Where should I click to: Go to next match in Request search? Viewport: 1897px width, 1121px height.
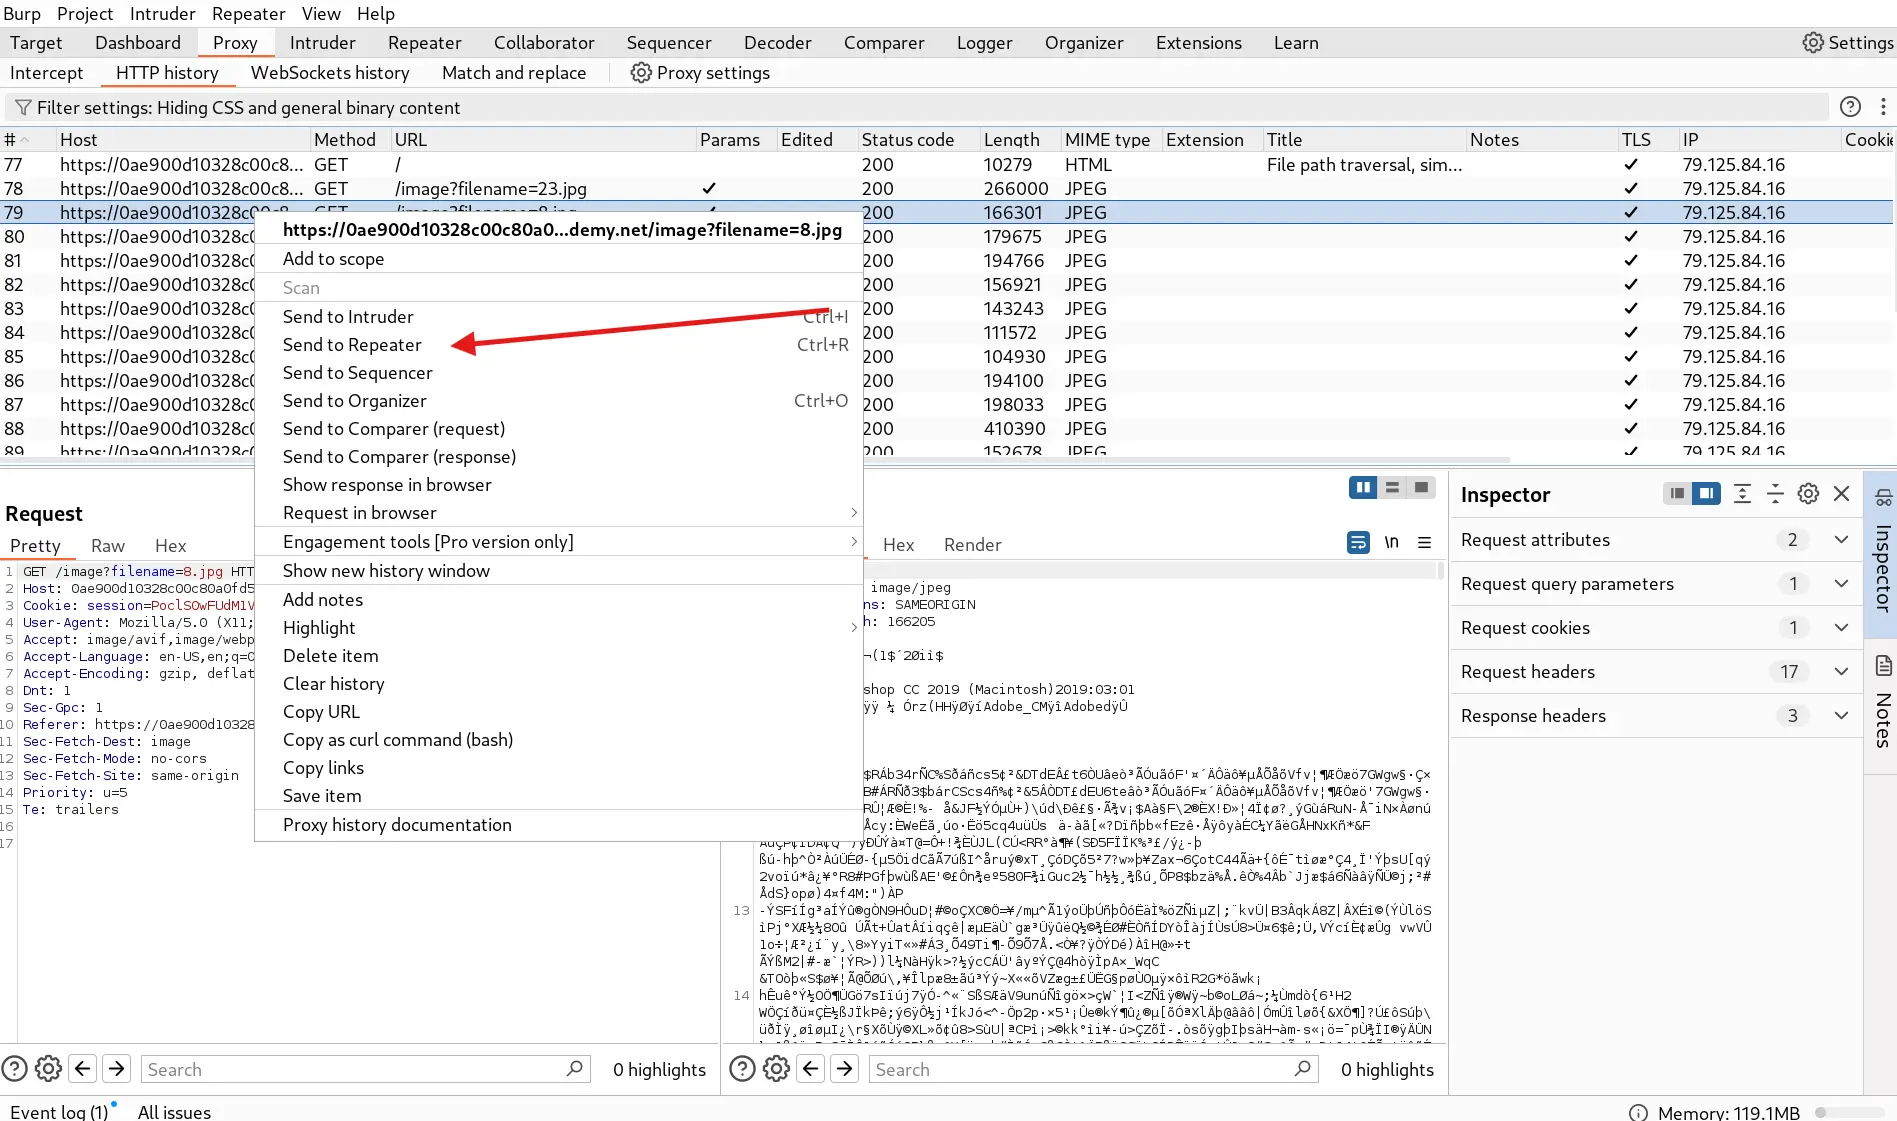click(x=117, y=1069)
